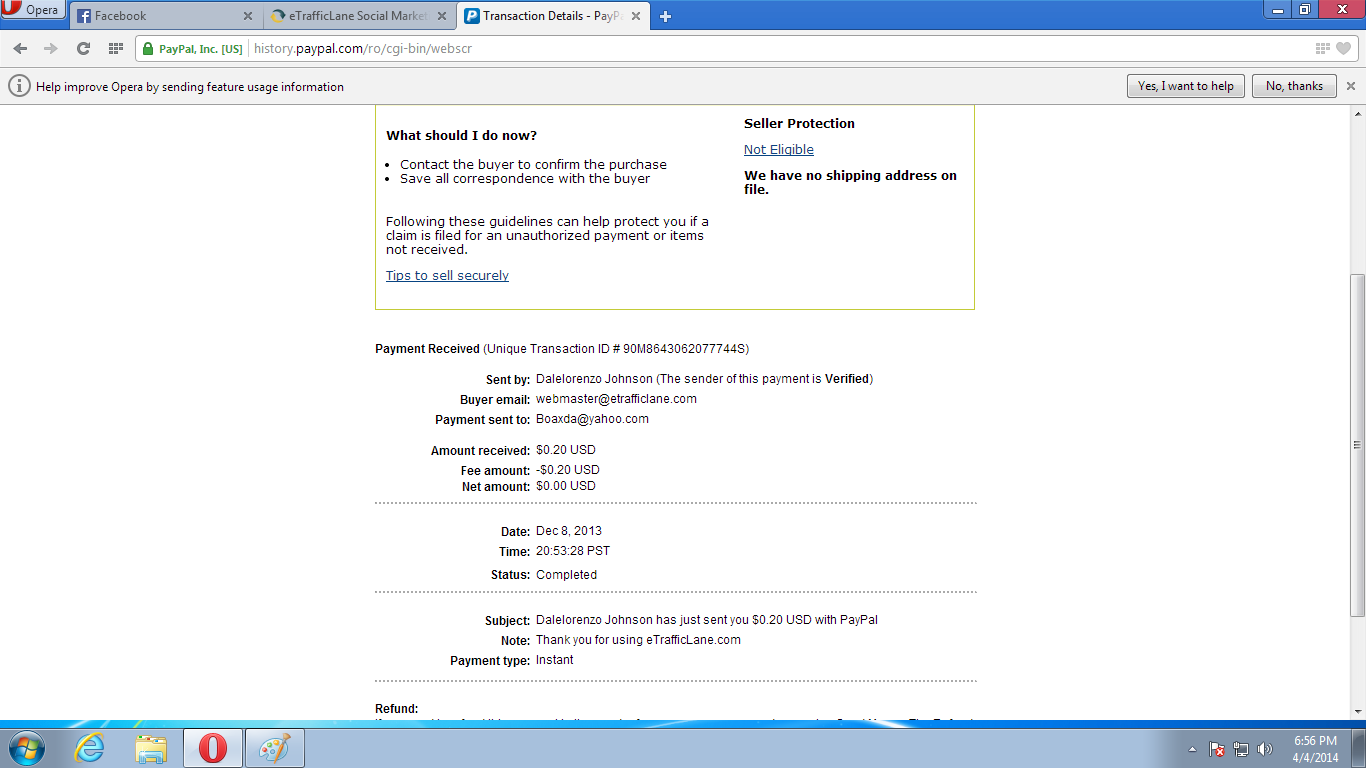
Task: Dismiss the usage information bar
Action: 1351,86
